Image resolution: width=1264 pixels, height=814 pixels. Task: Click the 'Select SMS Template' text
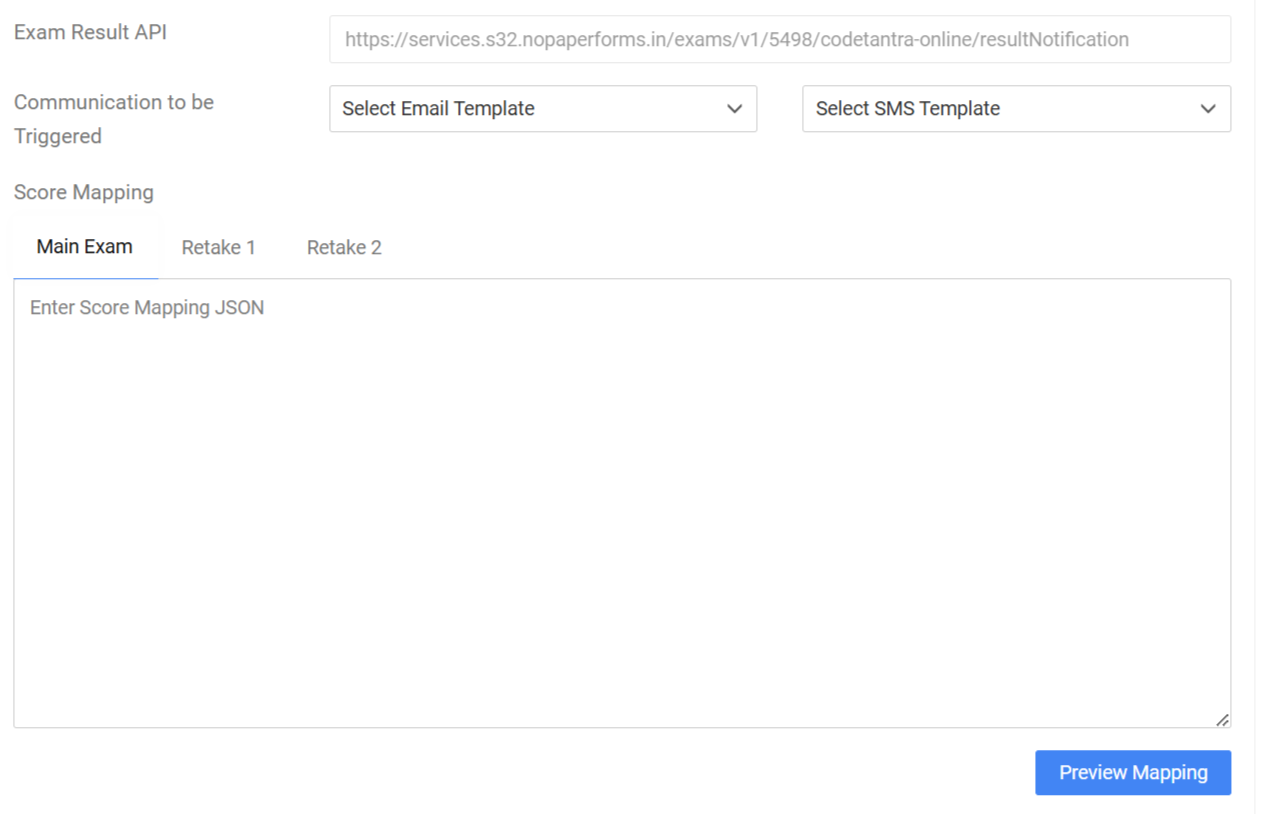pos(907,109)
